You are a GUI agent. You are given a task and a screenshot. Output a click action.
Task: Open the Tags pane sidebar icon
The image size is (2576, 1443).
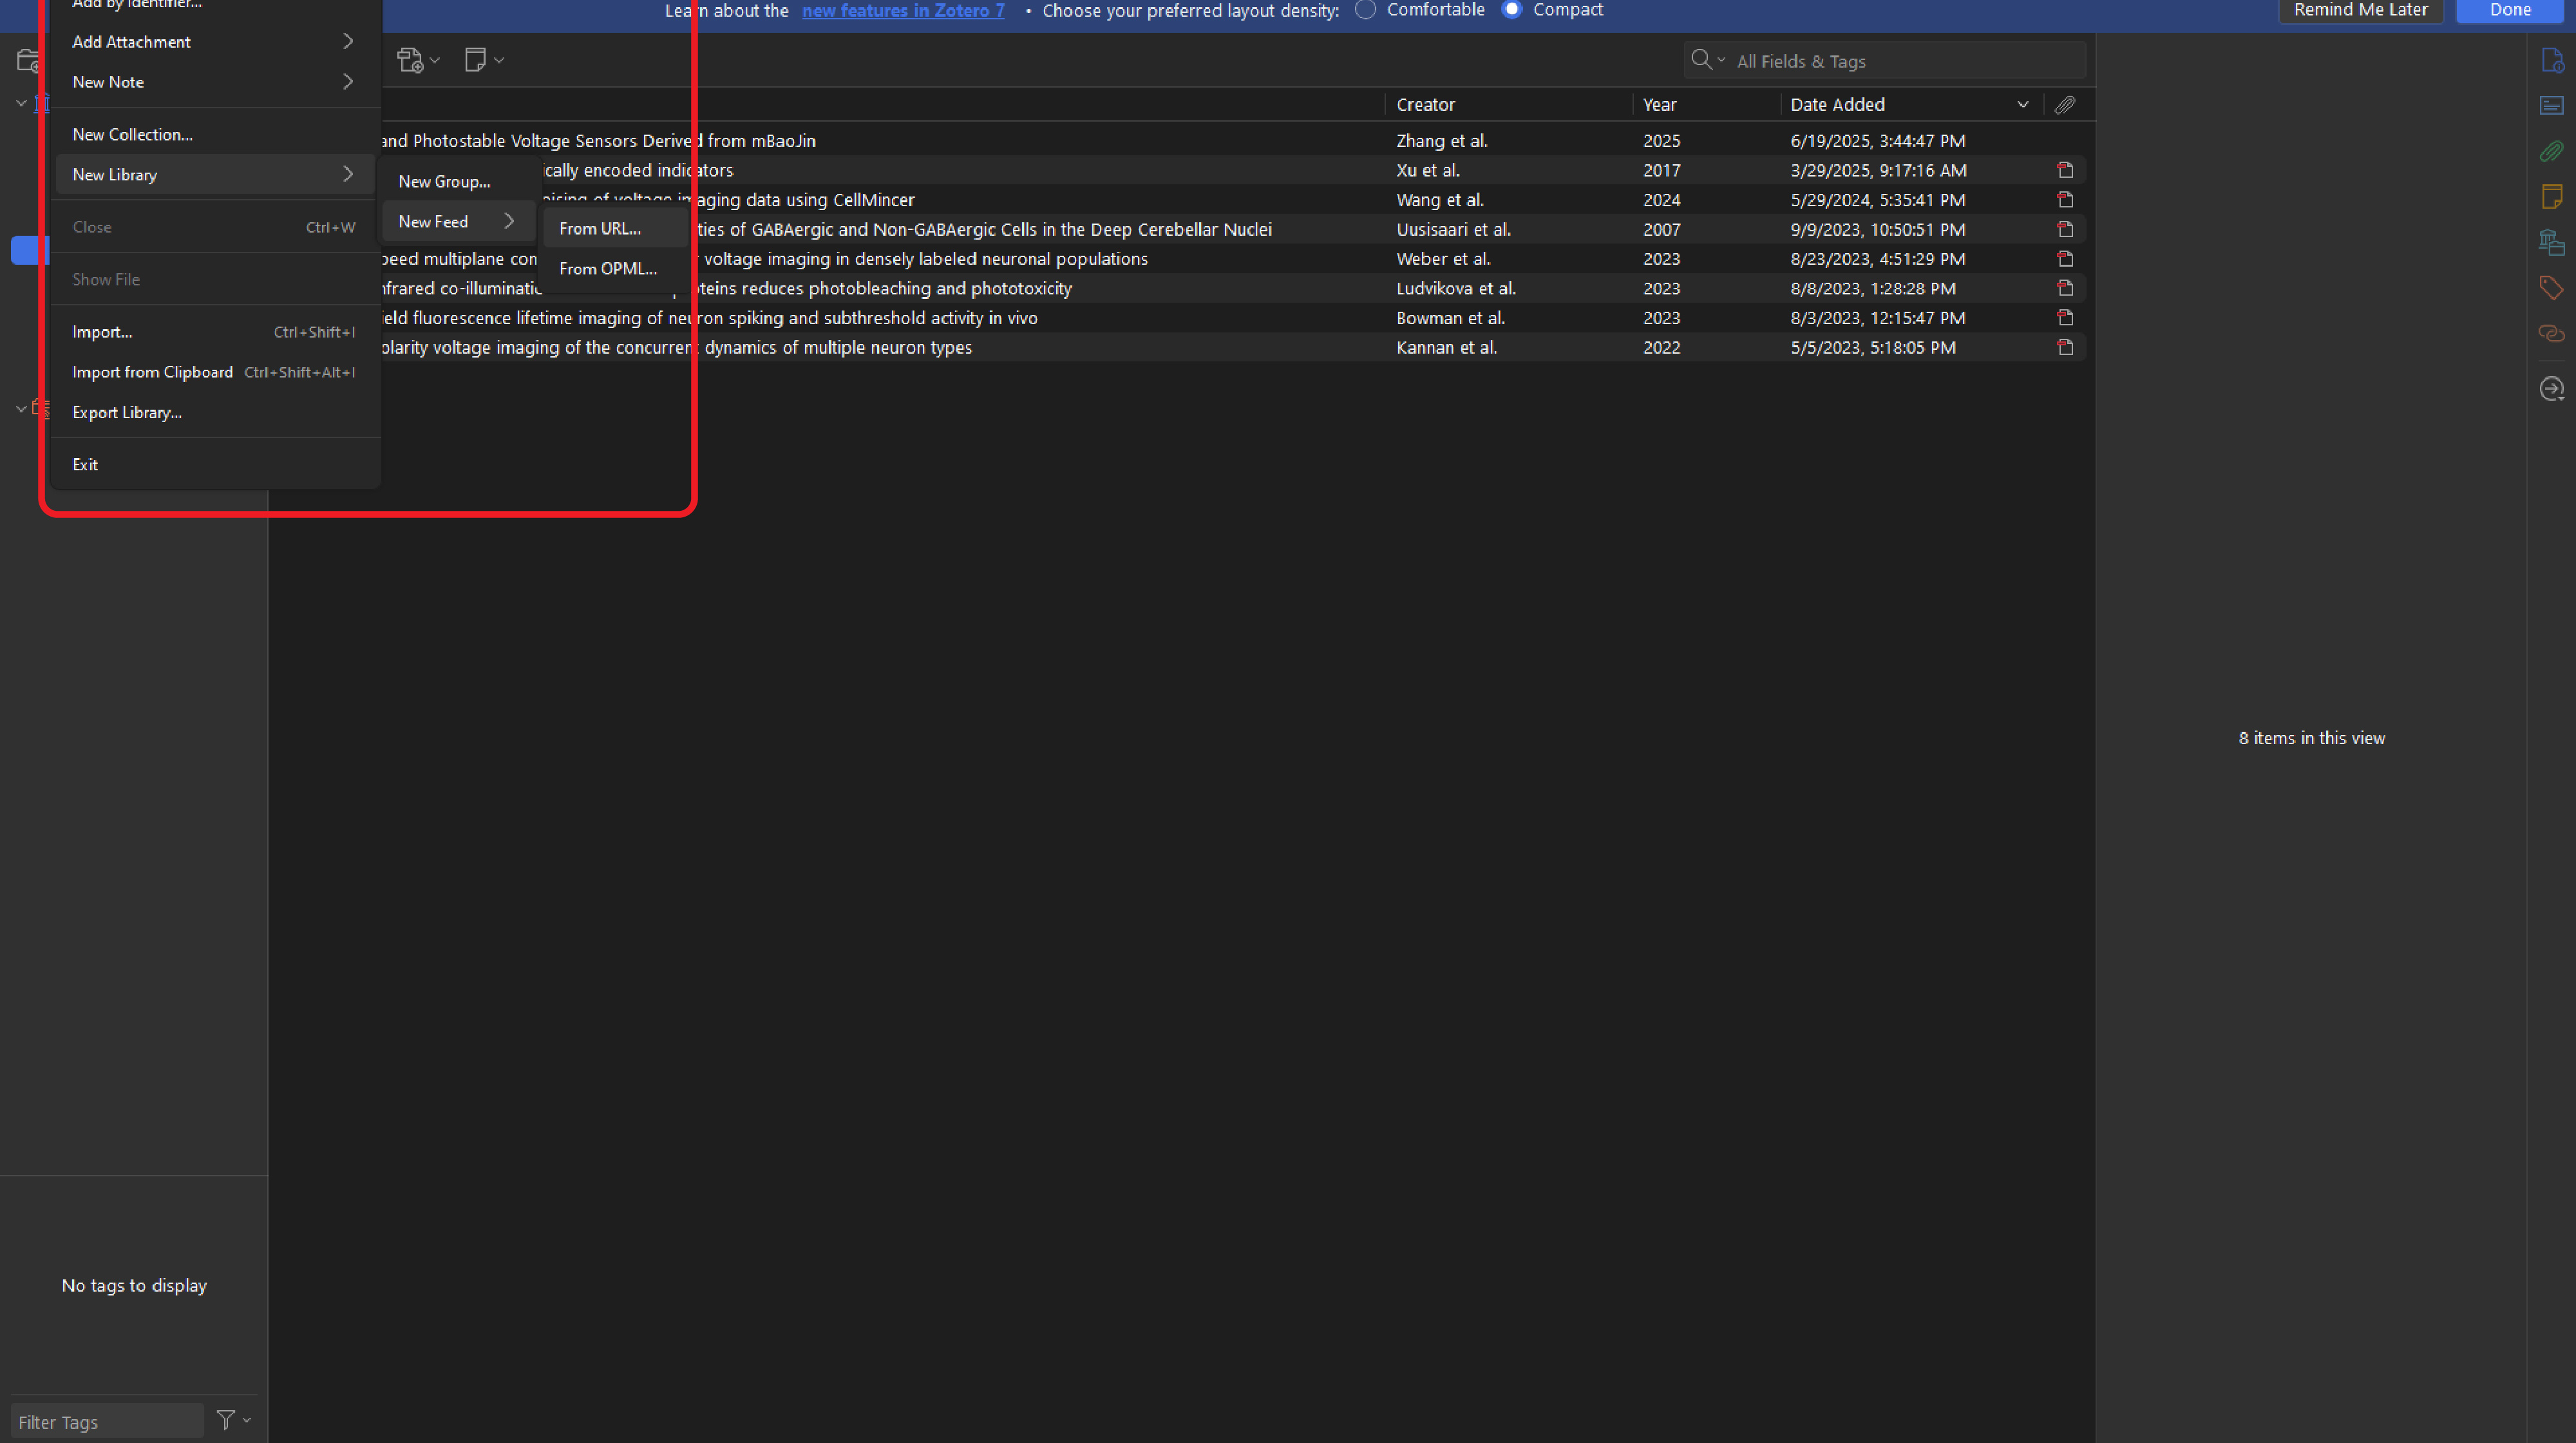coord(2551,288)
